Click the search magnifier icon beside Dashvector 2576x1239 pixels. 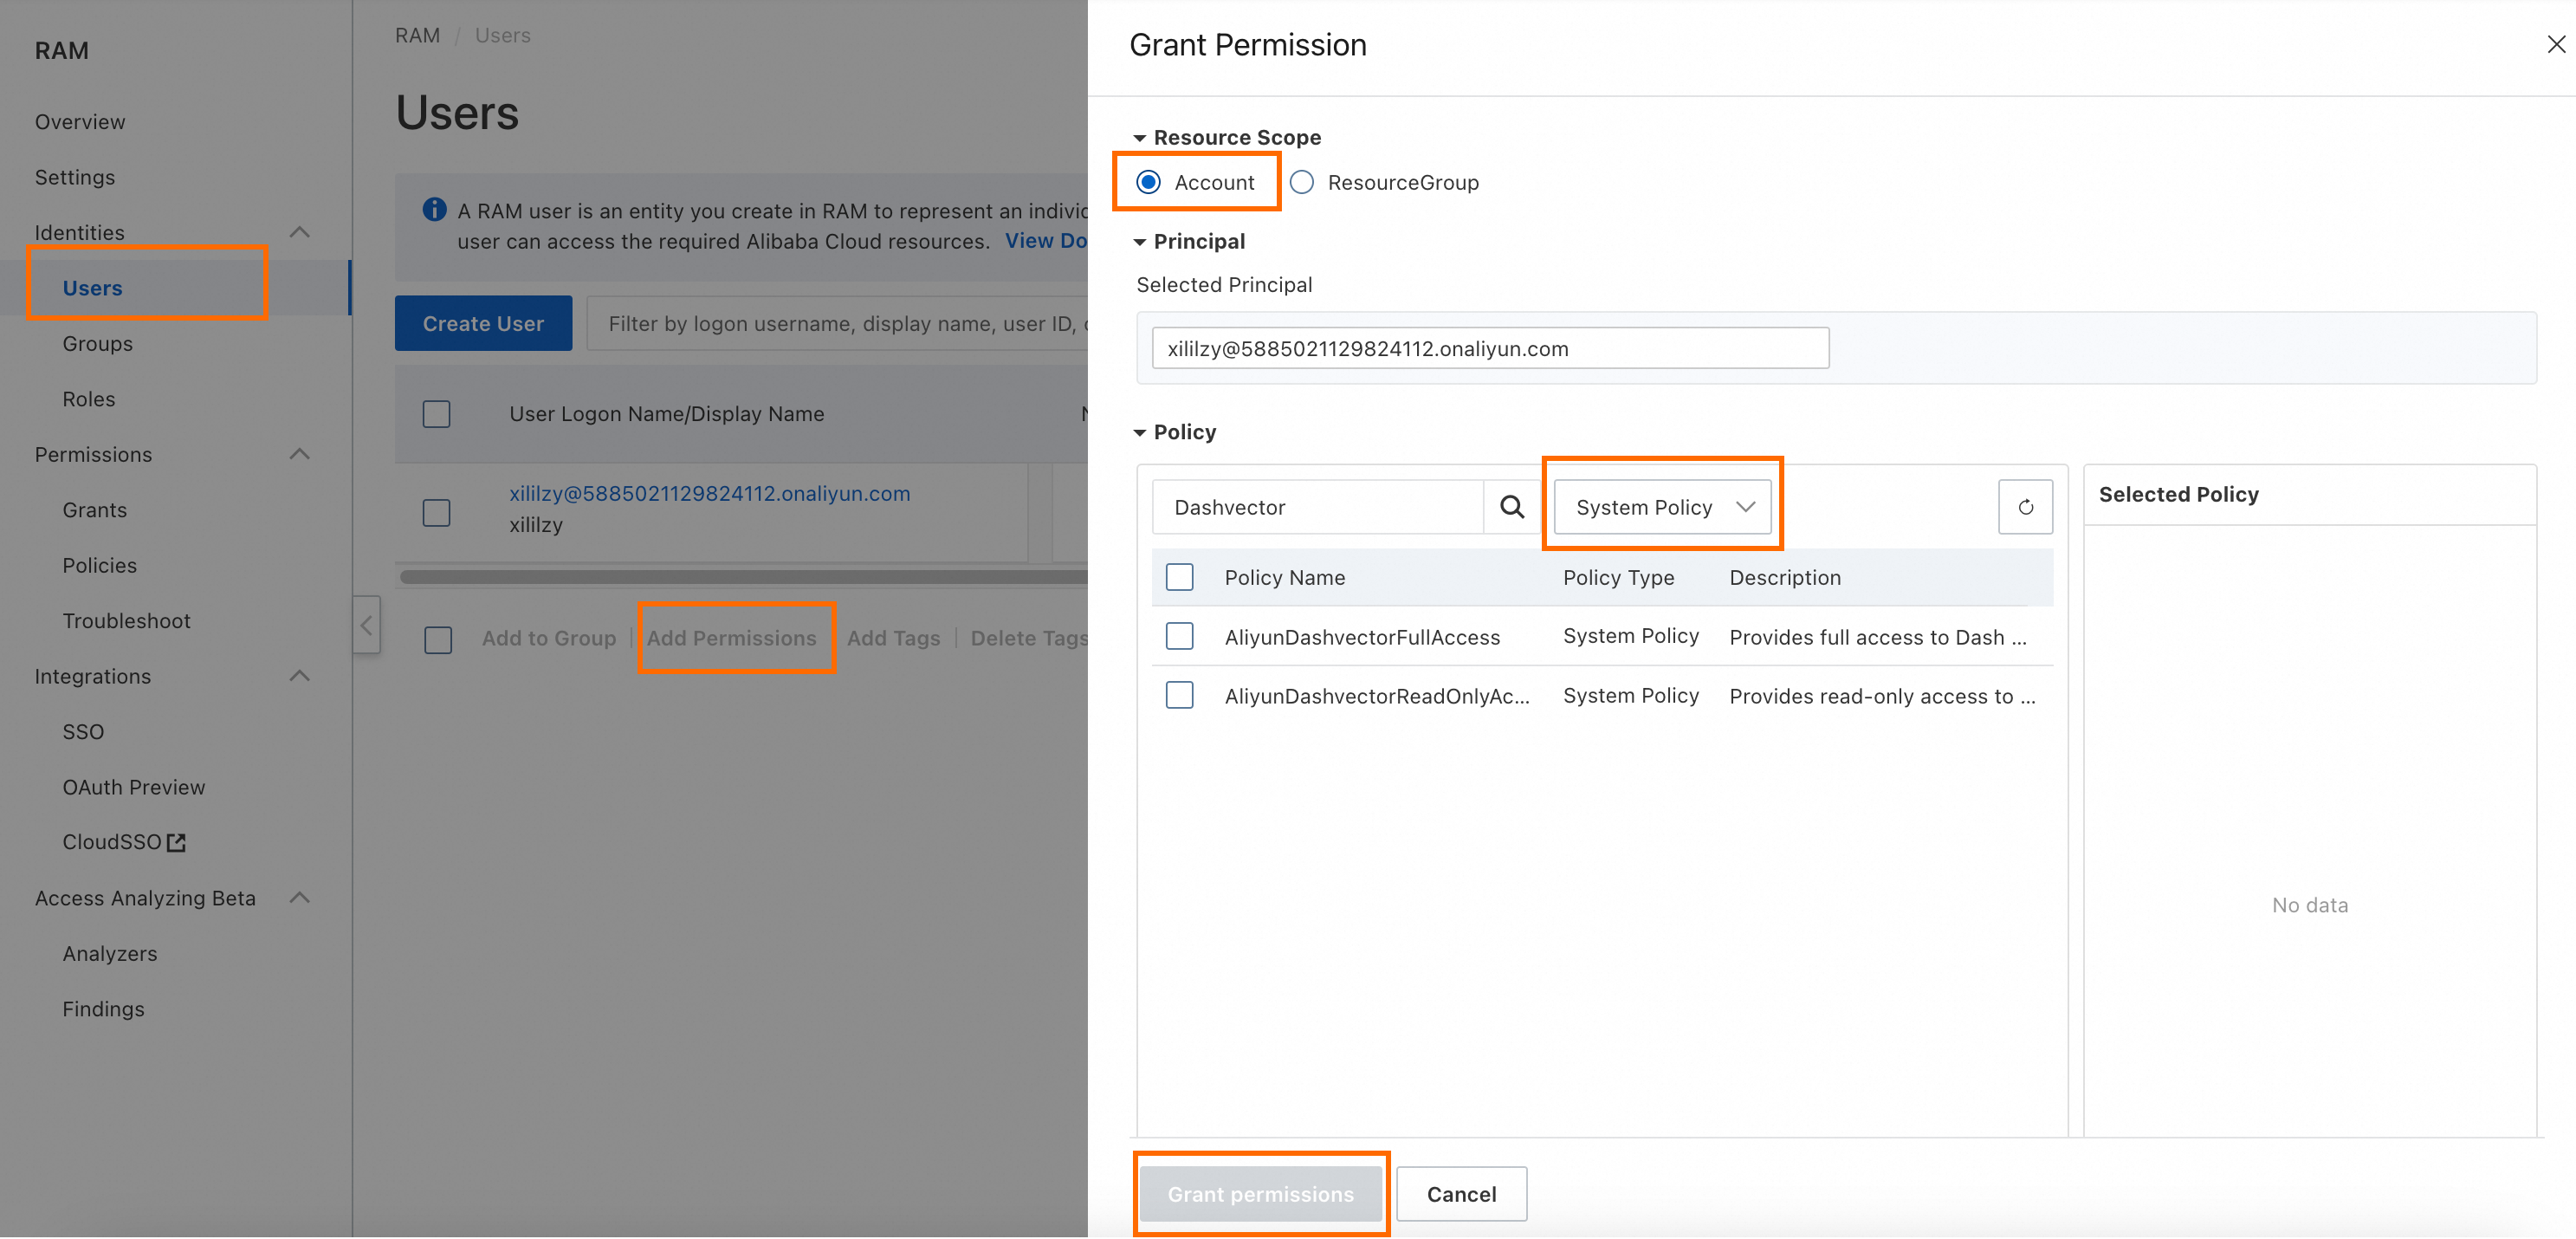coord(1511,507)
